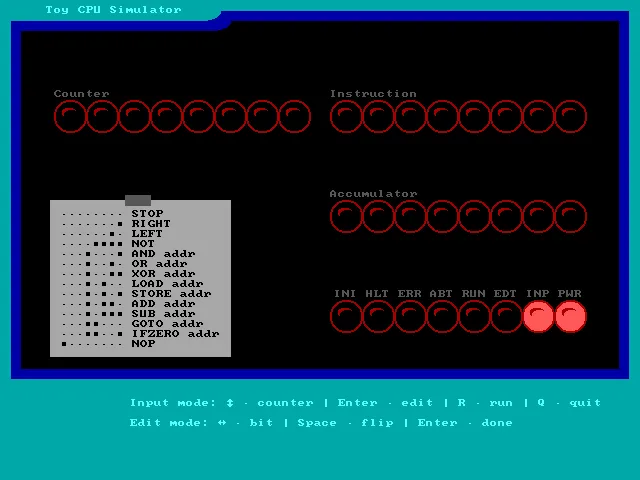
Task: Click the 'R - run' hint text
Action: point(485,403)
